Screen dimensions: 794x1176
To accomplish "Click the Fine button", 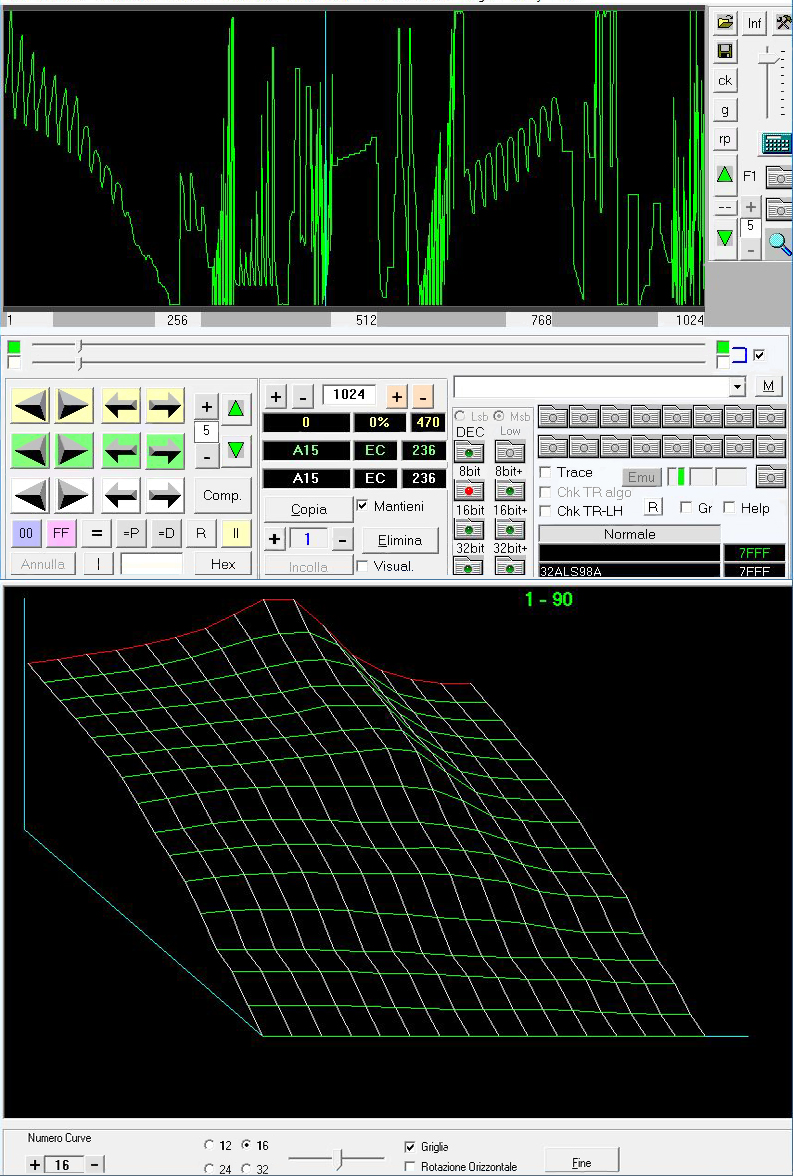I will point(581,1162).
